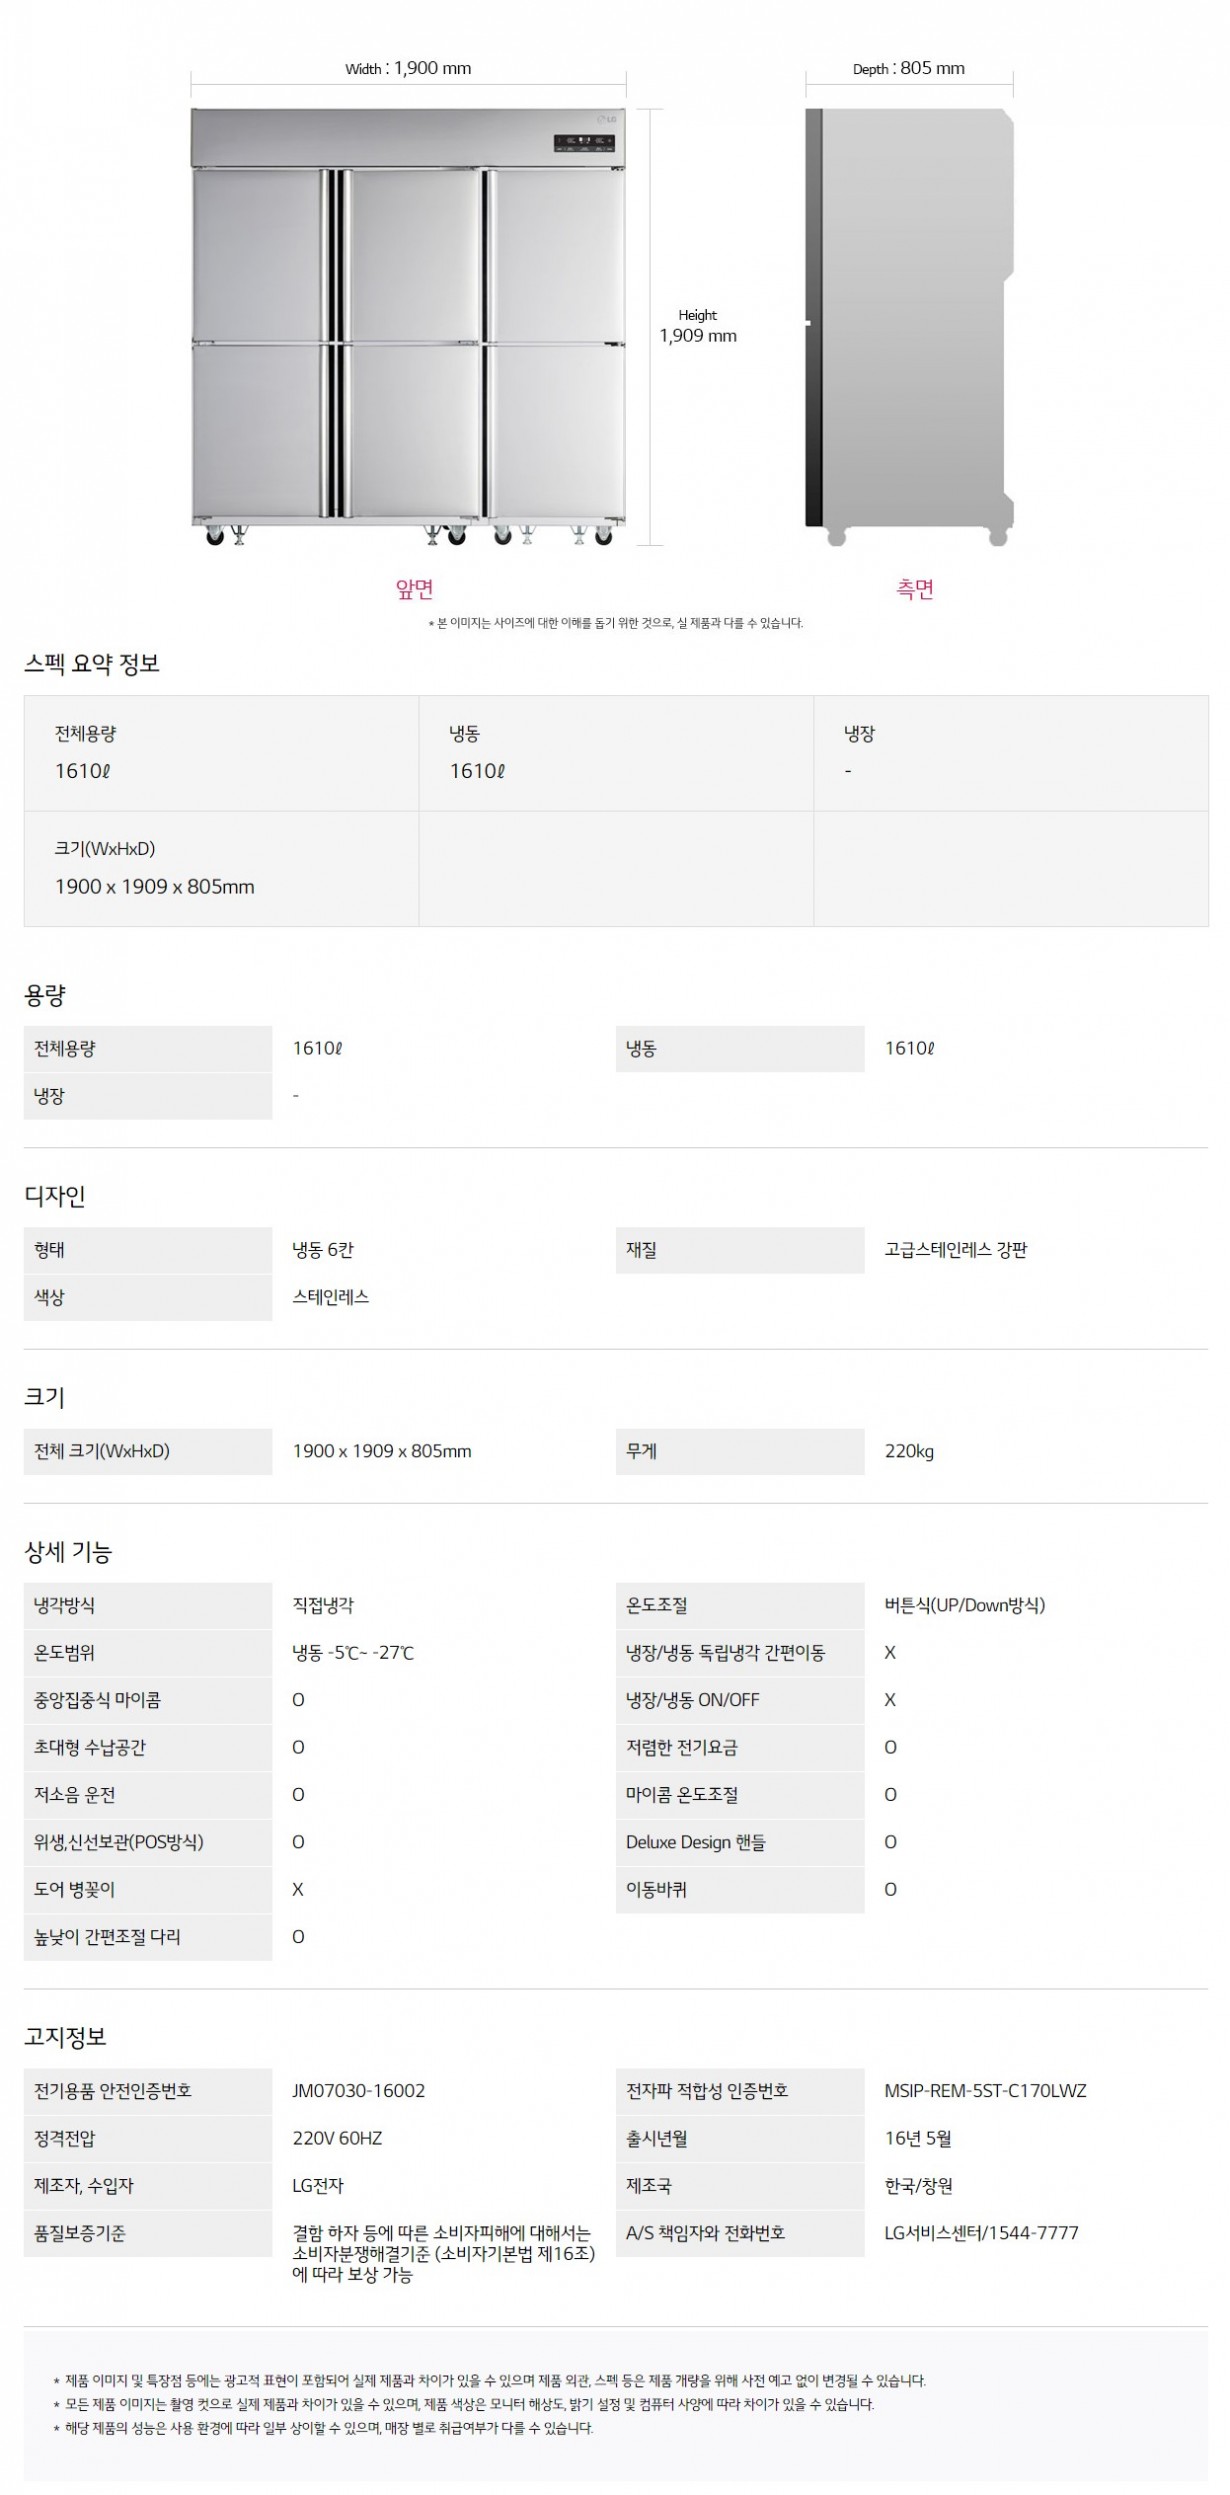Screen dimensions: 1230x2495
Task: Click the 상세 기능 section heading
Action: pos(68,1552)
